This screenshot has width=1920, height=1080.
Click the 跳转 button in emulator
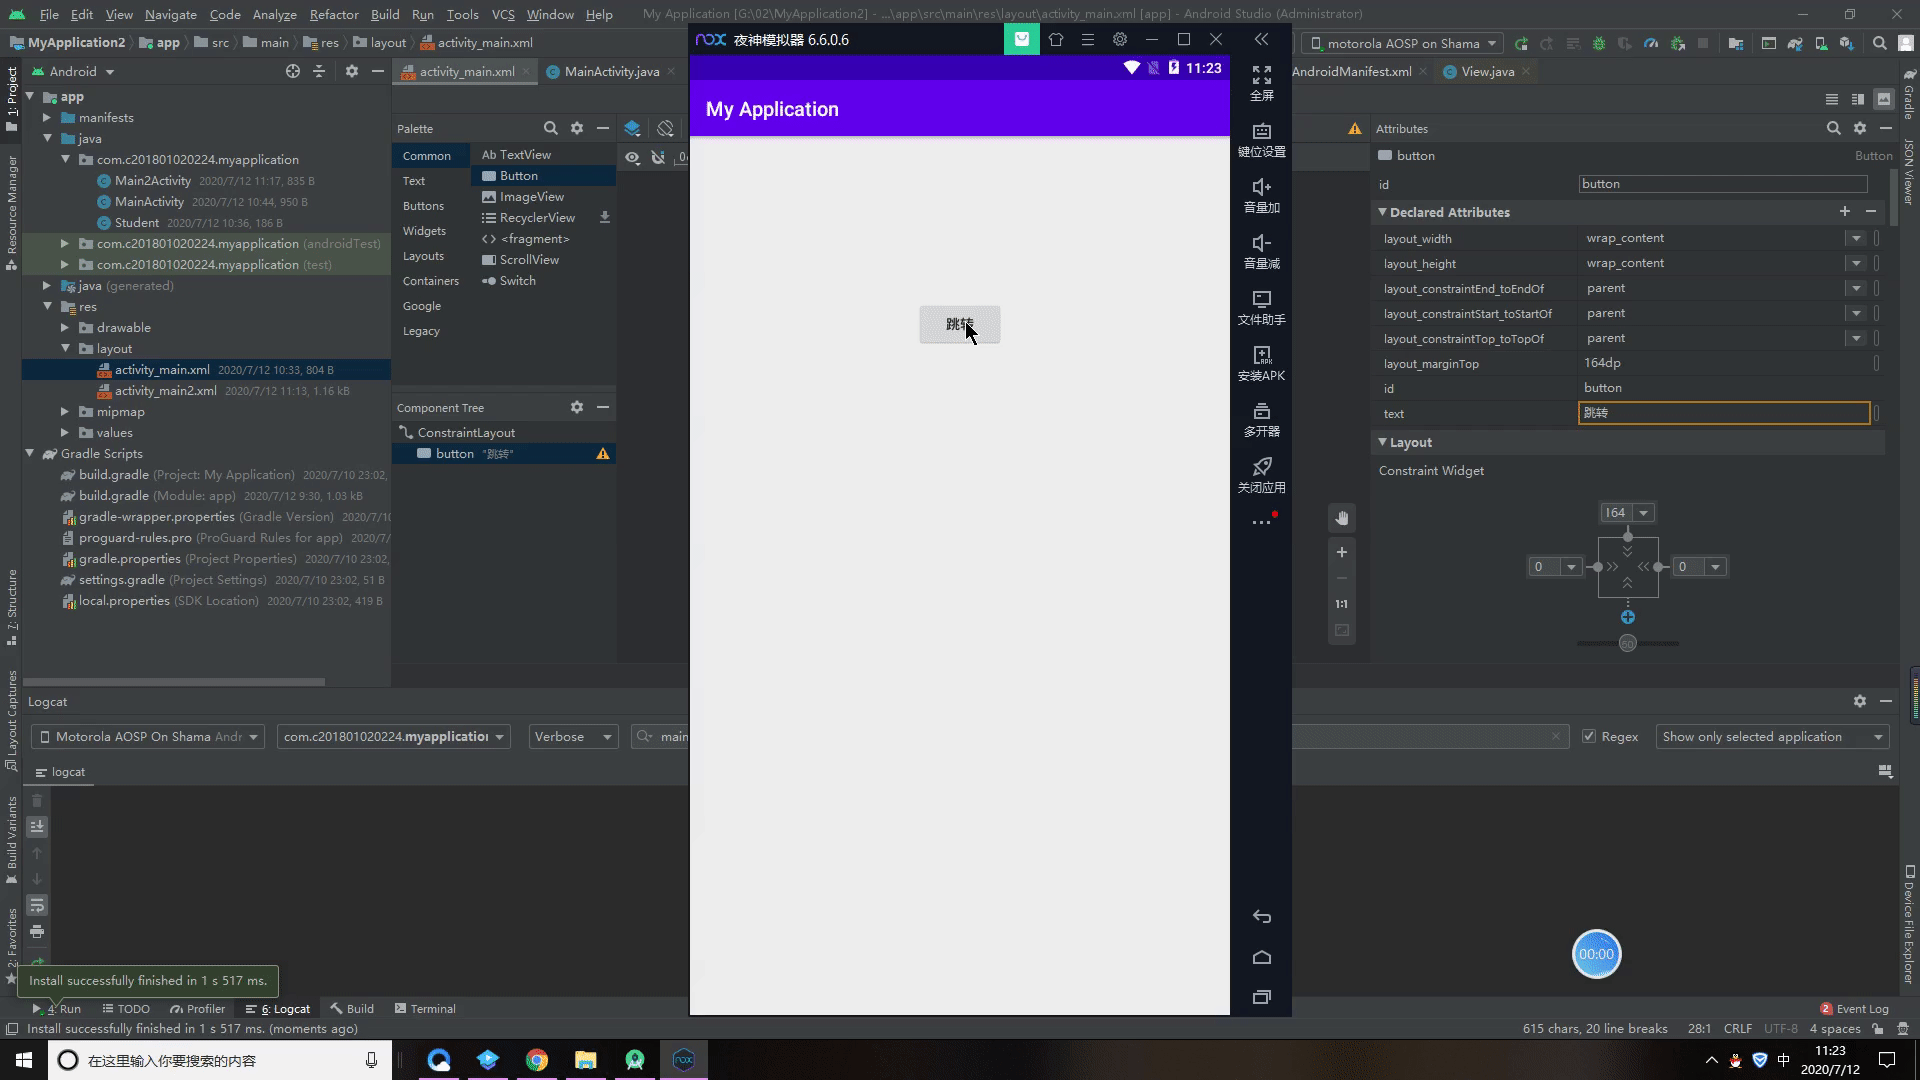coord(959,324)
